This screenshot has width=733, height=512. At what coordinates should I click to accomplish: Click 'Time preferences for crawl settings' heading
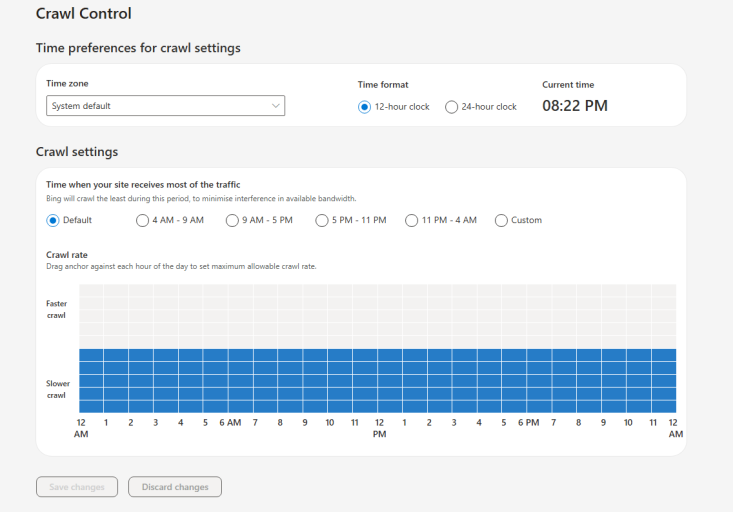click(x=138, y=48)
